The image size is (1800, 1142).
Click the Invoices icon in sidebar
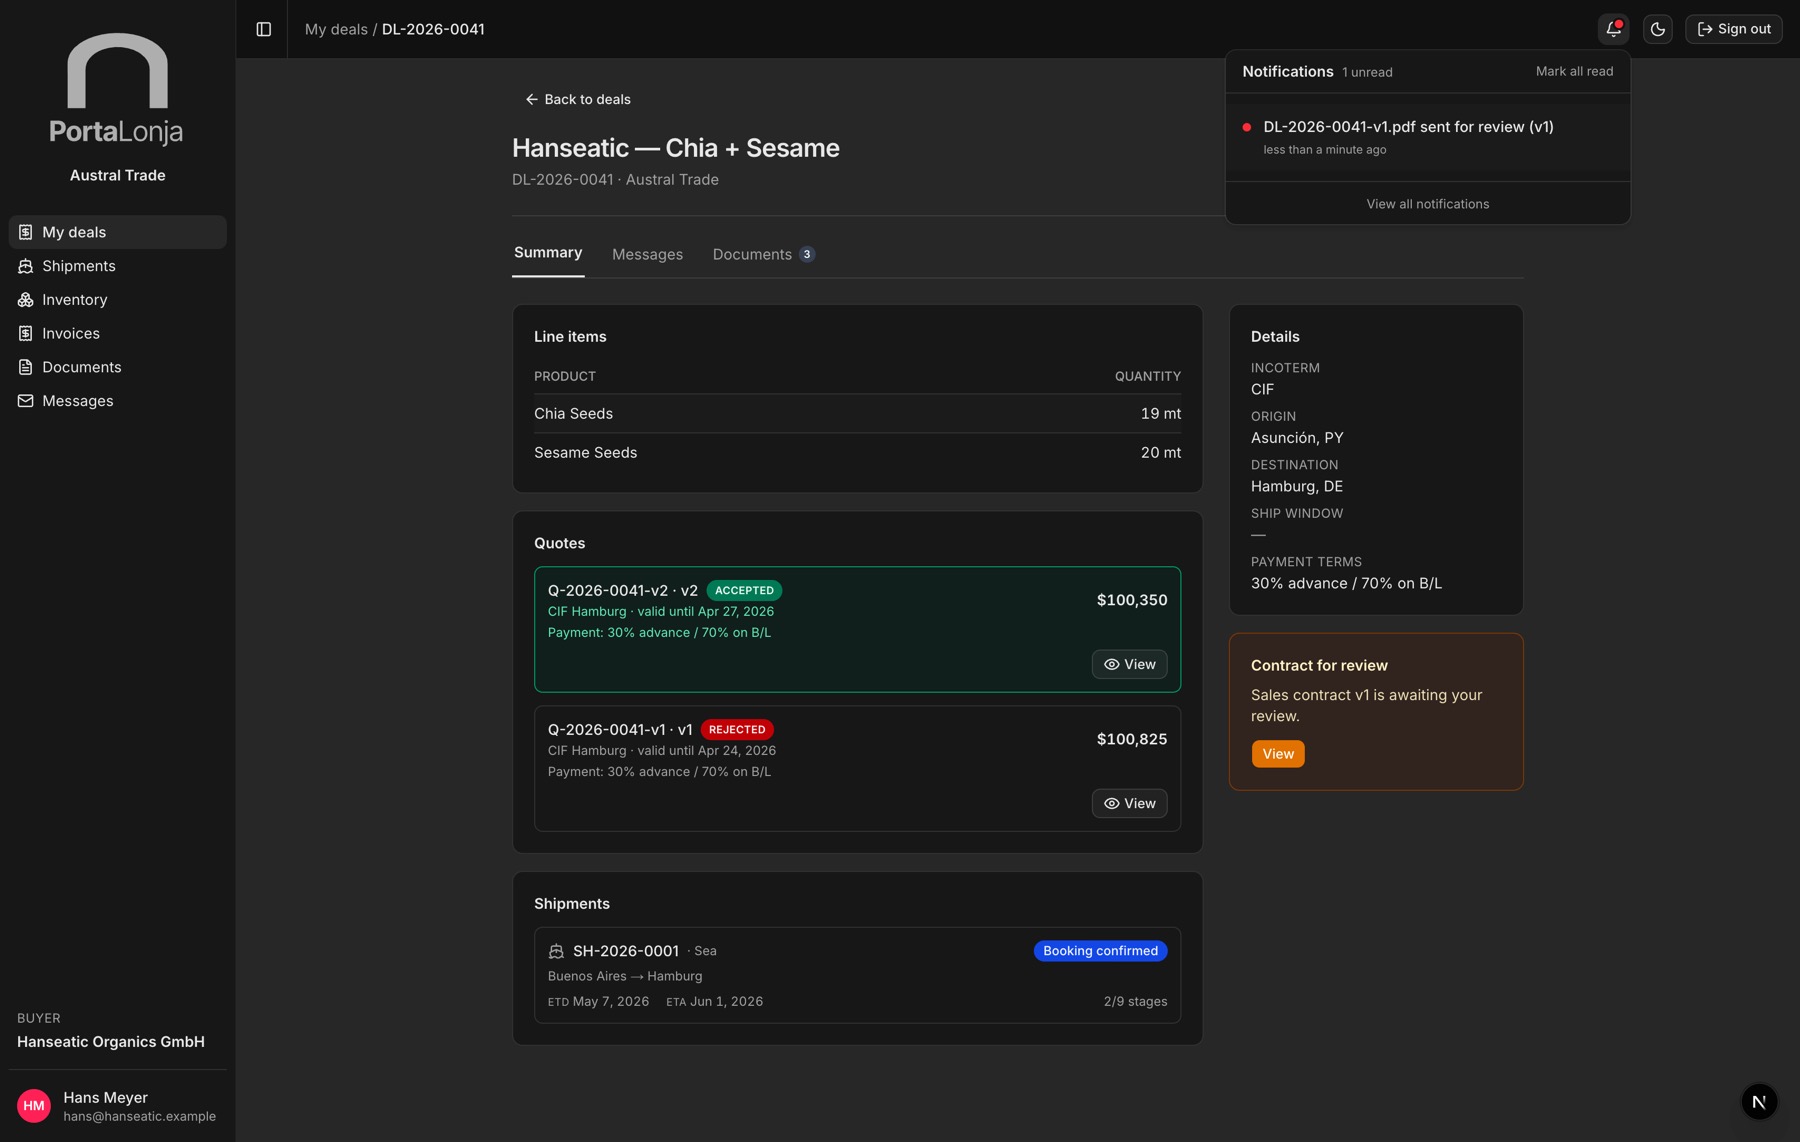click(26, 334)
